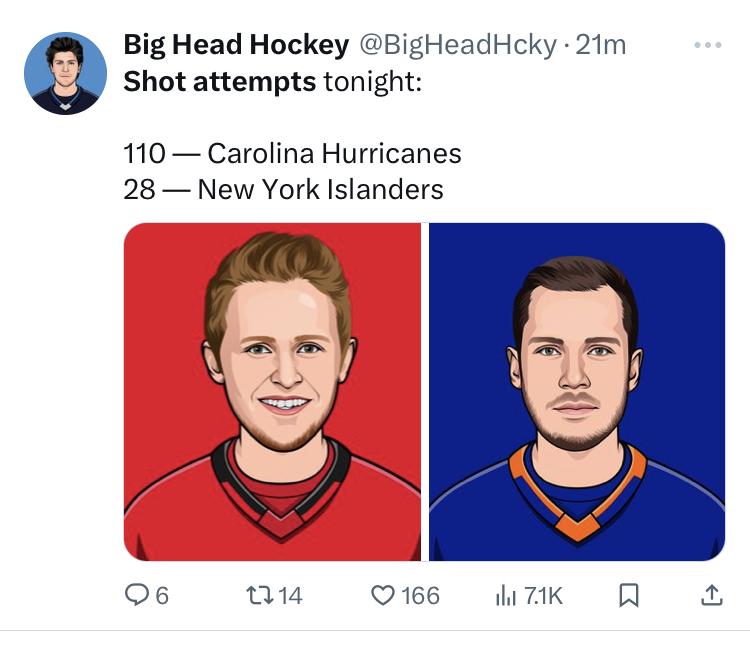
Task: Bookmark this tweet
Action: (x=628, y=596)
